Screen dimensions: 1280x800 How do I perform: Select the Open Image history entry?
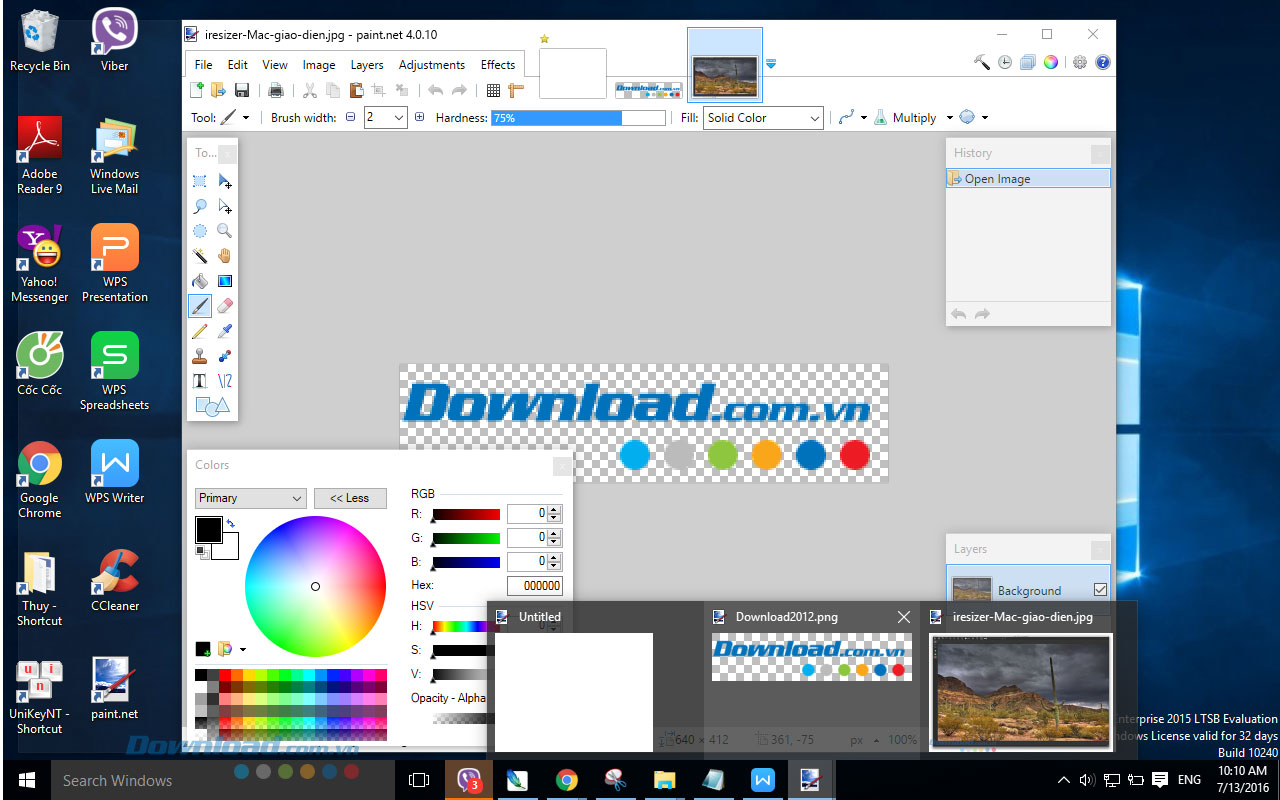point(1028,179)
